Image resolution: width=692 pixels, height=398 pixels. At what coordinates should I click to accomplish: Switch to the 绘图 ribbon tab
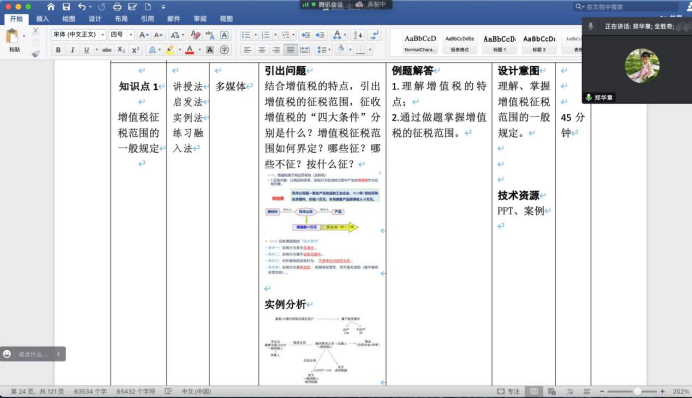[68, 19]
